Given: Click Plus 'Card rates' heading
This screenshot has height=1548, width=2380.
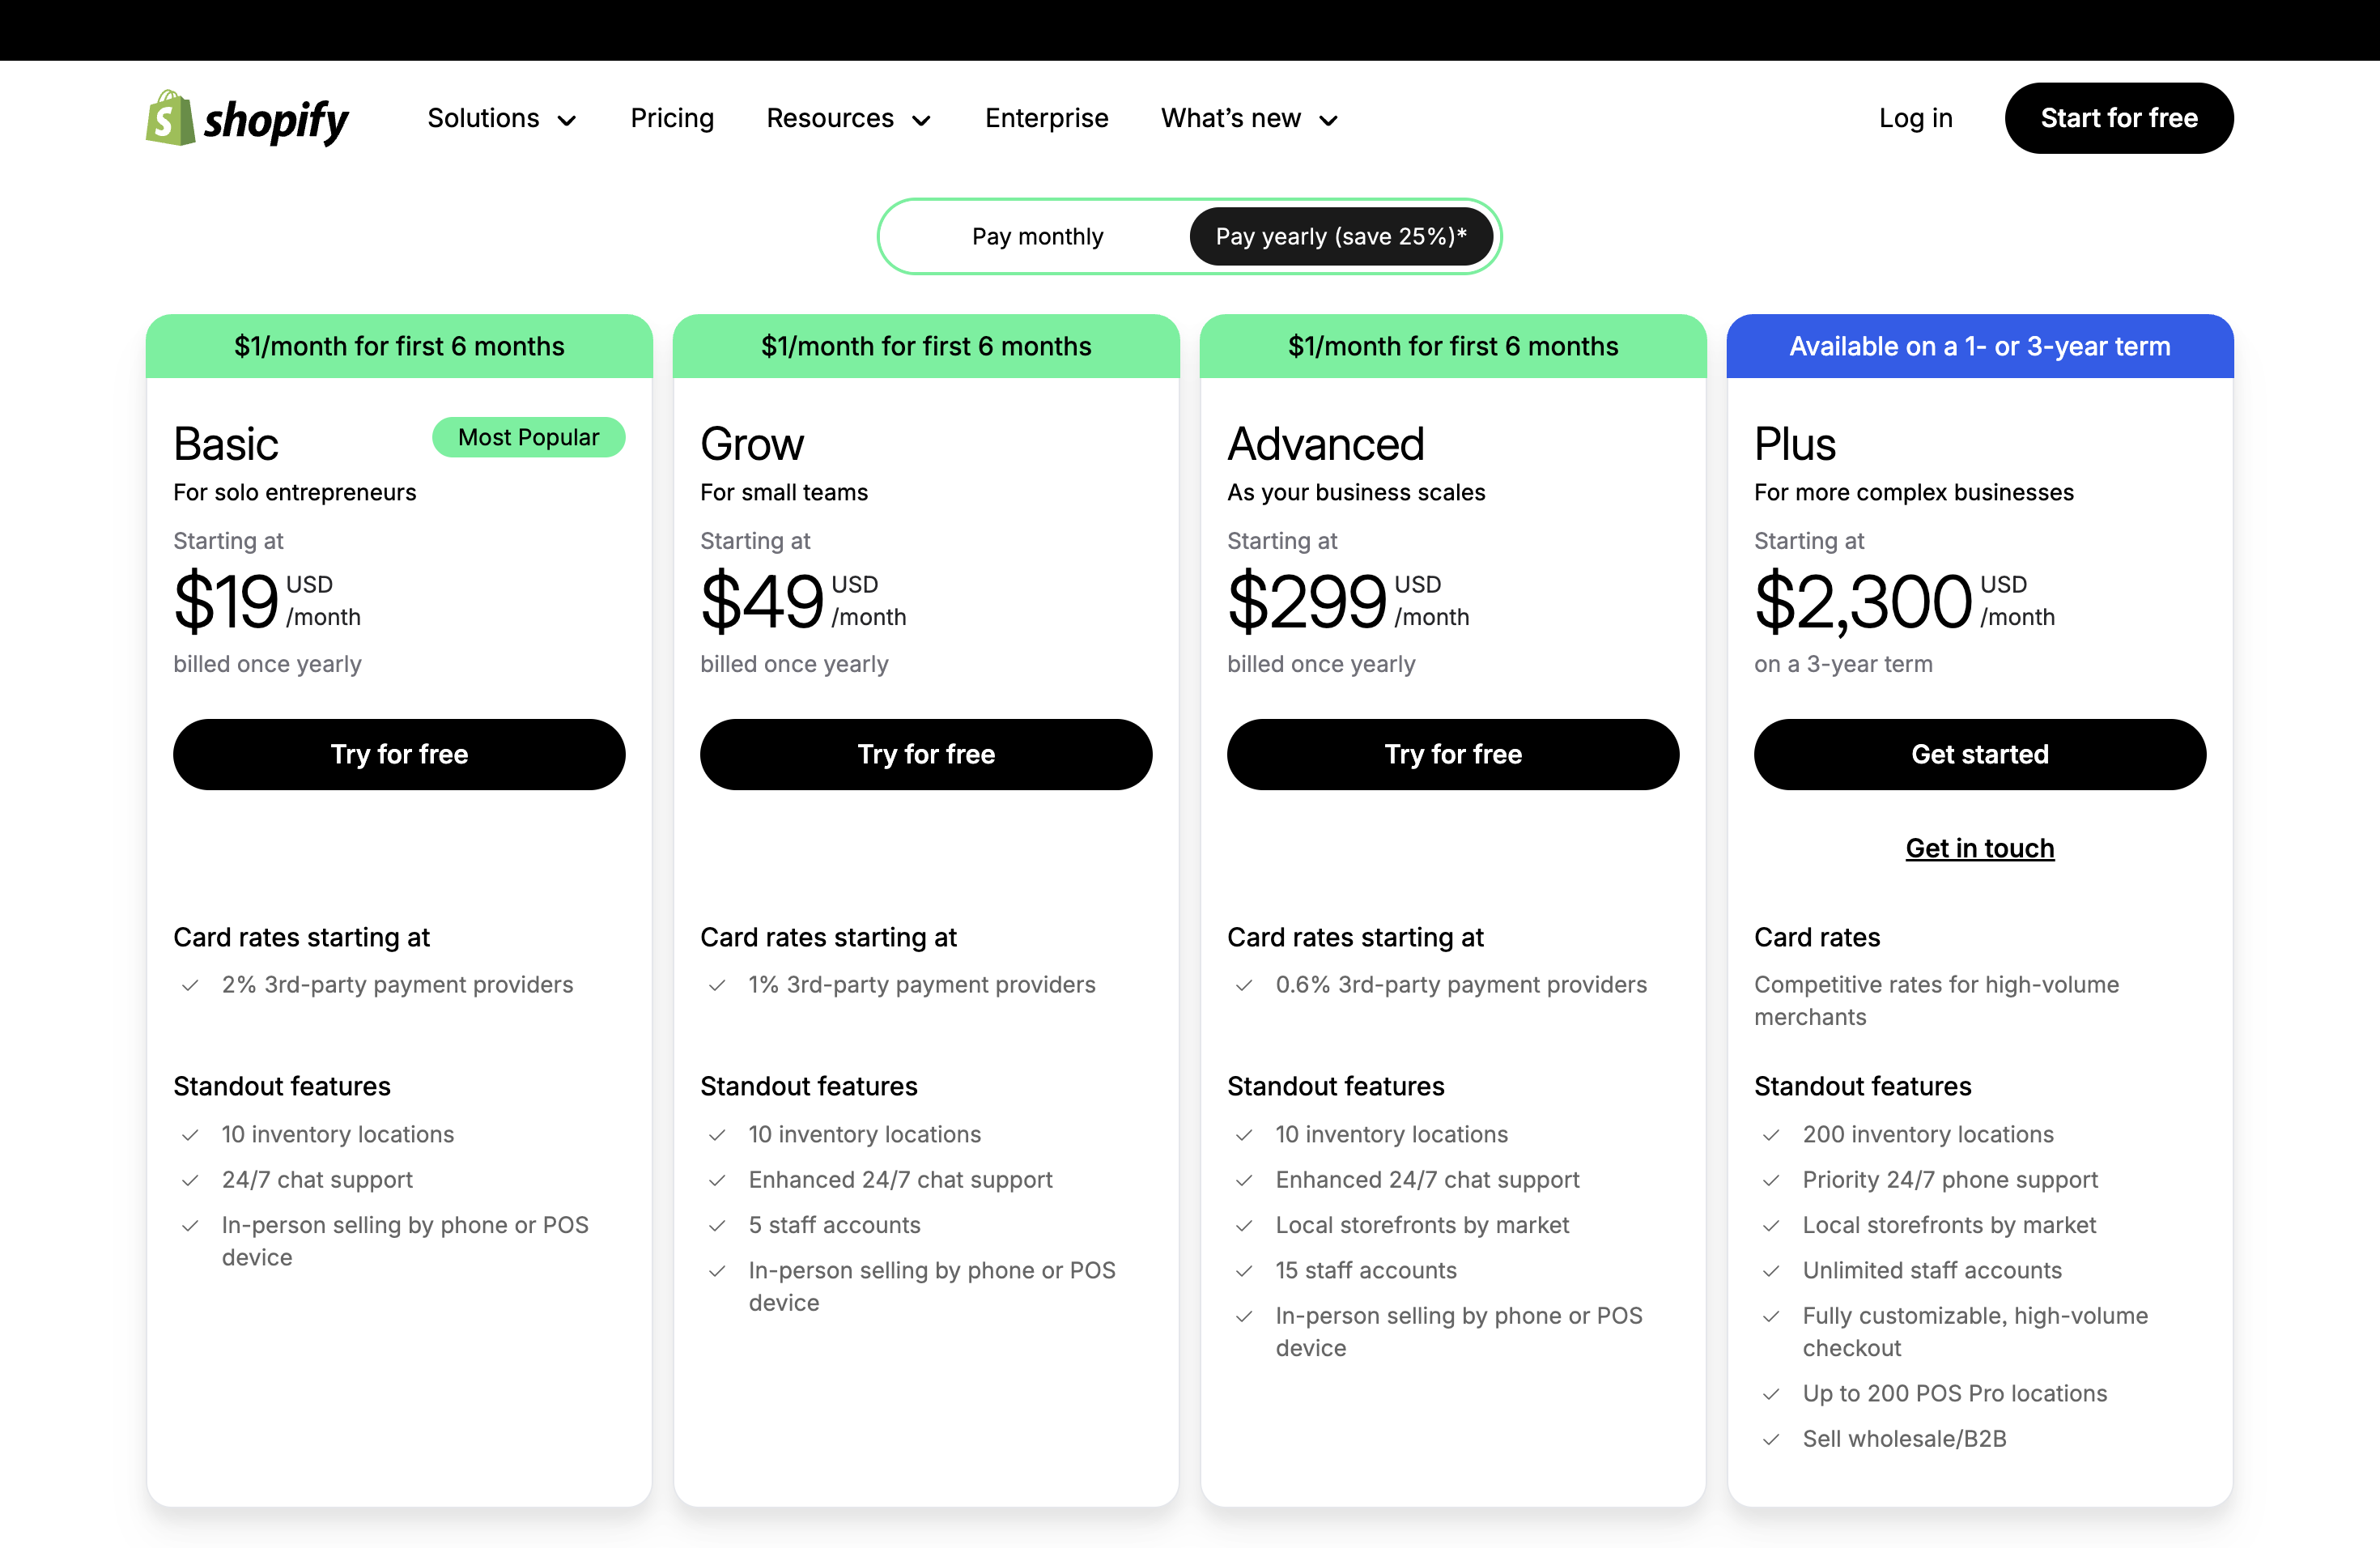Looking at the screenshot, I should click(1817, 937).
